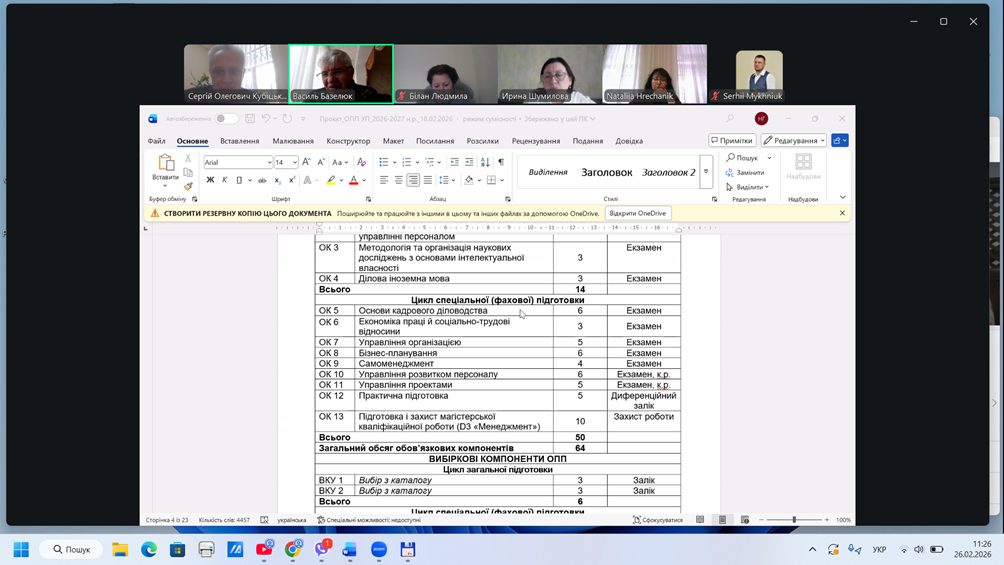Click Sergii Mykhniuk's video thumbnail
This screenshot has height=565, width=1004.
coord(759,74)
